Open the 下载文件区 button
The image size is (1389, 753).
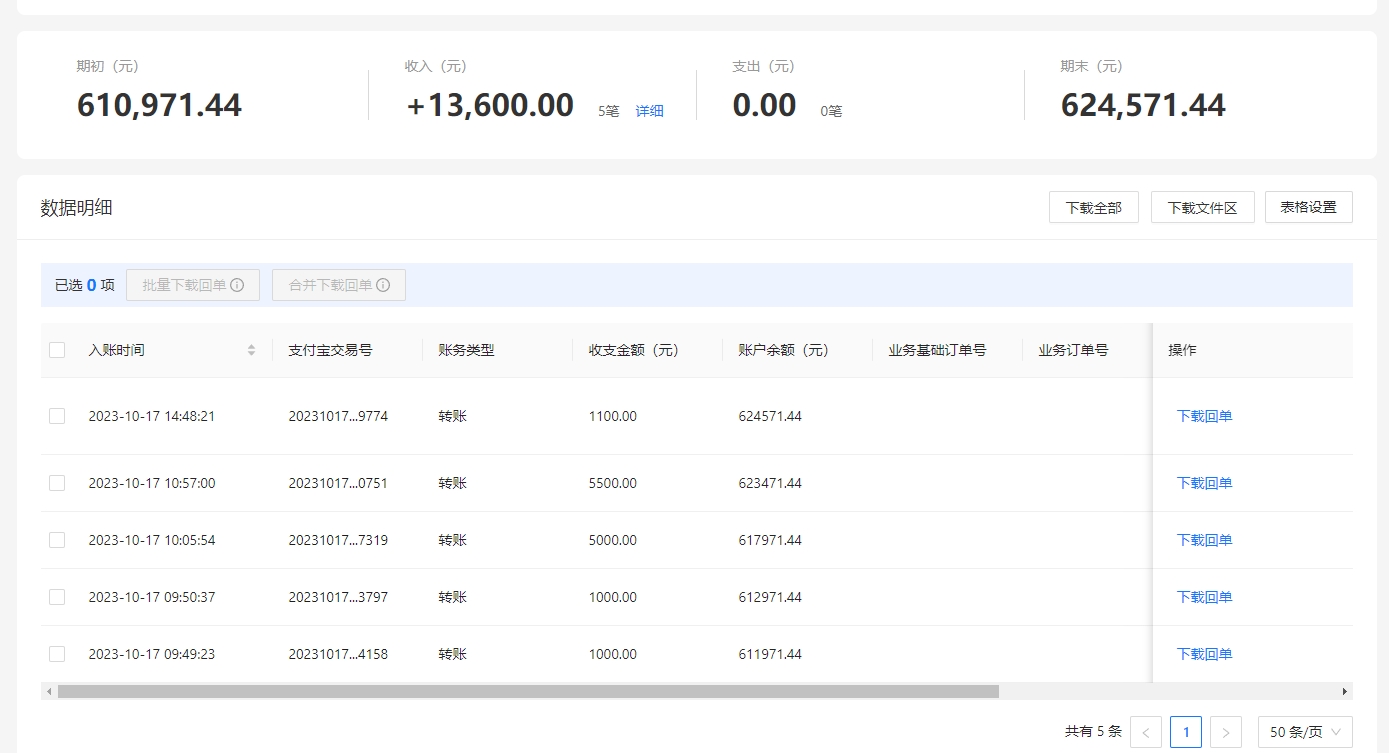click(x=1202, y=207)
